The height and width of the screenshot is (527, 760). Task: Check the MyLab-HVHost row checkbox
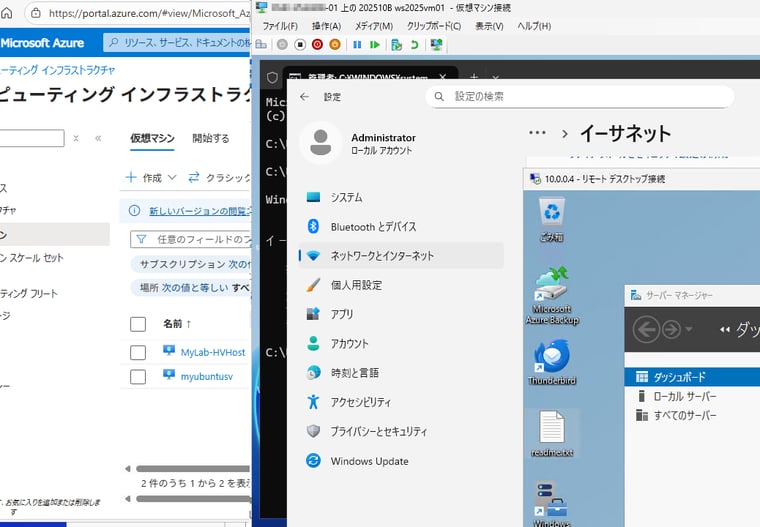click(x=138, y=352)
